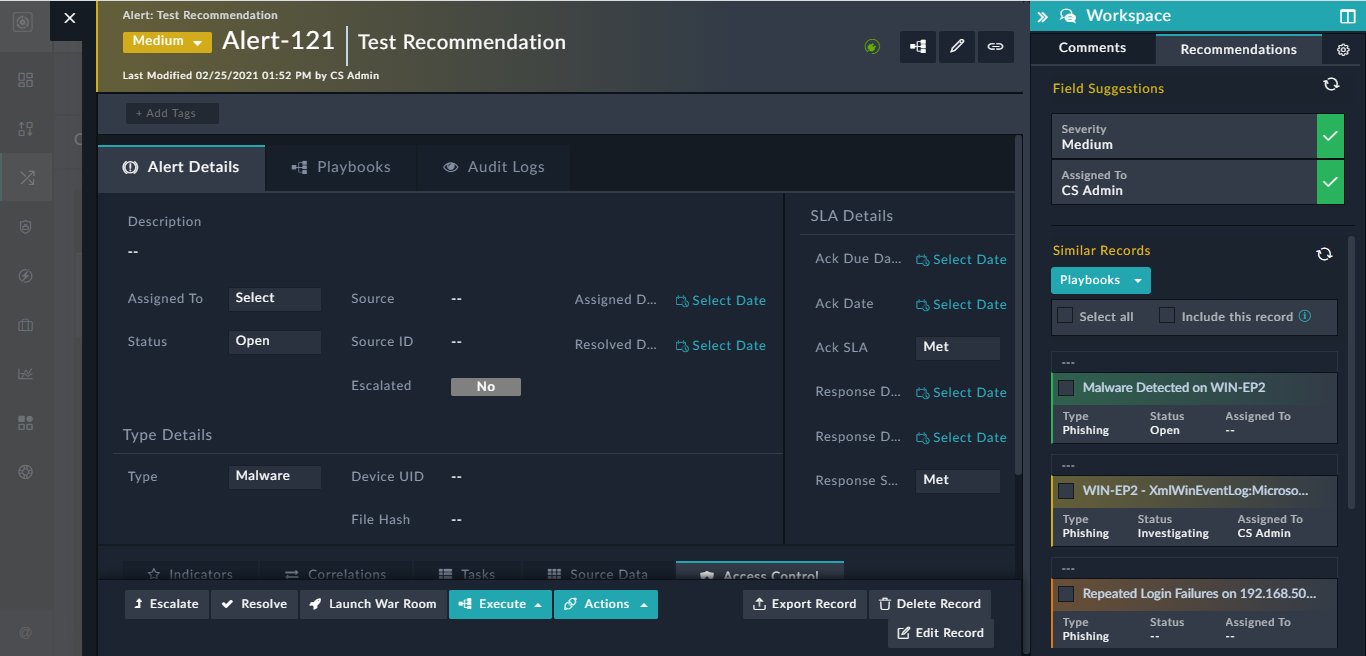
Task: Open the Medium severity dropdown
Action: pyautogui.click(x=167, y=42)
